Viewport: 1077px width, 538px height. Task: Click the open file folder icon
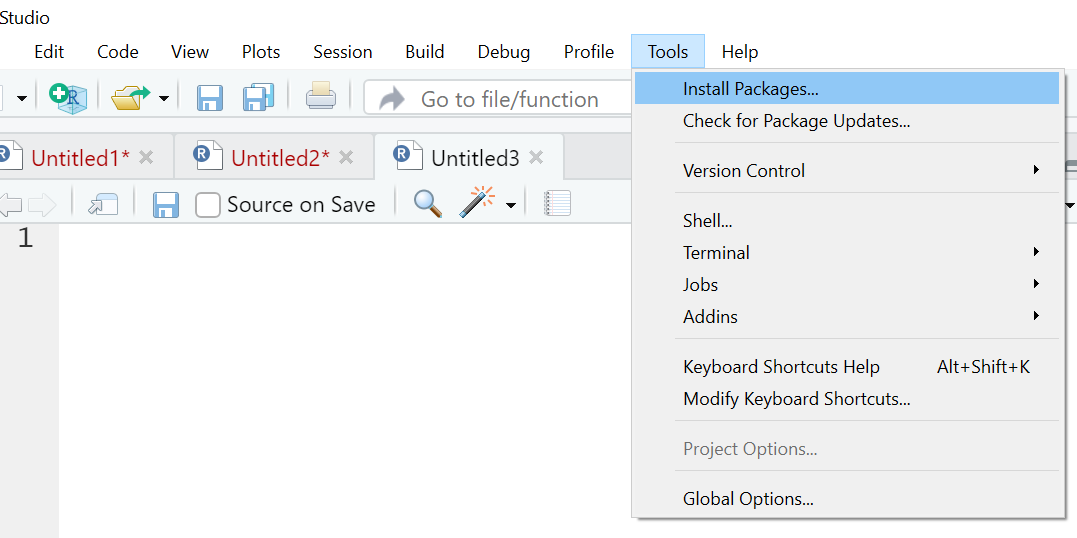(130, 98)
